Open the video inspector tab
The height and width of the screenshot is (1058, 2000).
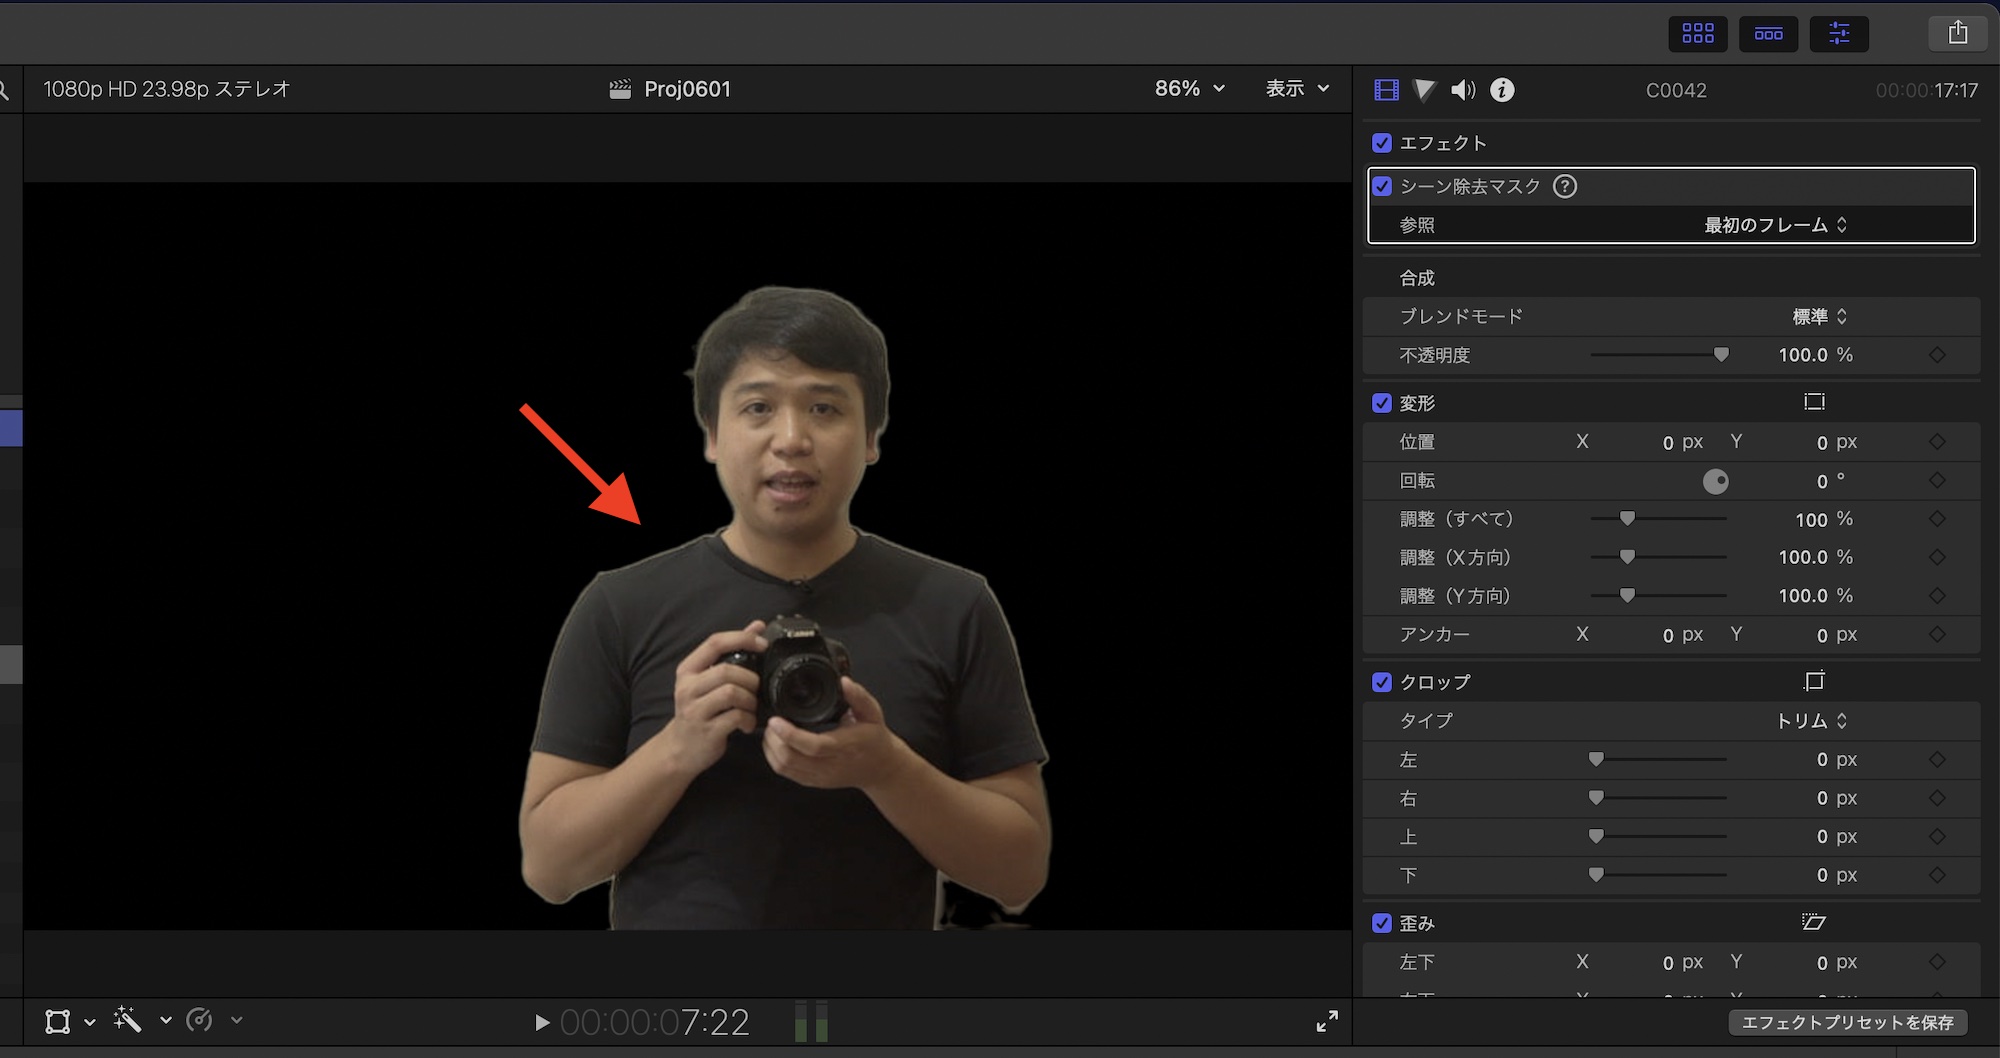pos(1386,90)
